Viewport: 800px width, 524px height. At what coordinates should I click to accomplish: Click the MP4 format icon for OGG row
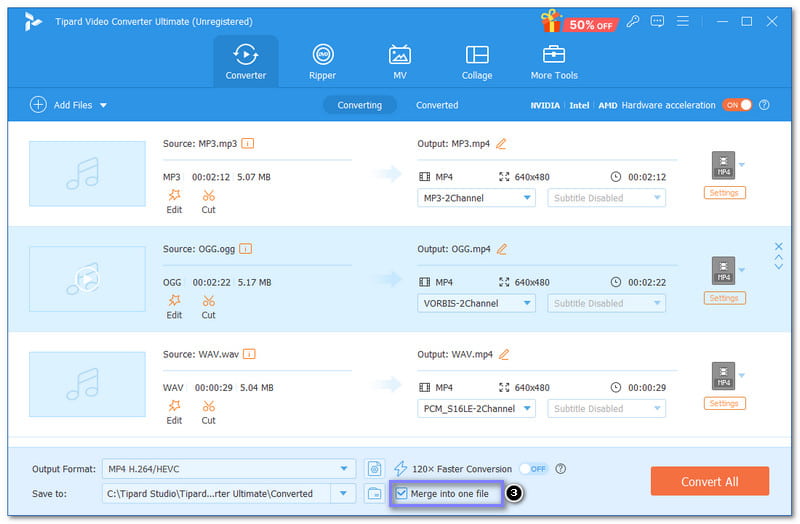[x=723, y=270]
